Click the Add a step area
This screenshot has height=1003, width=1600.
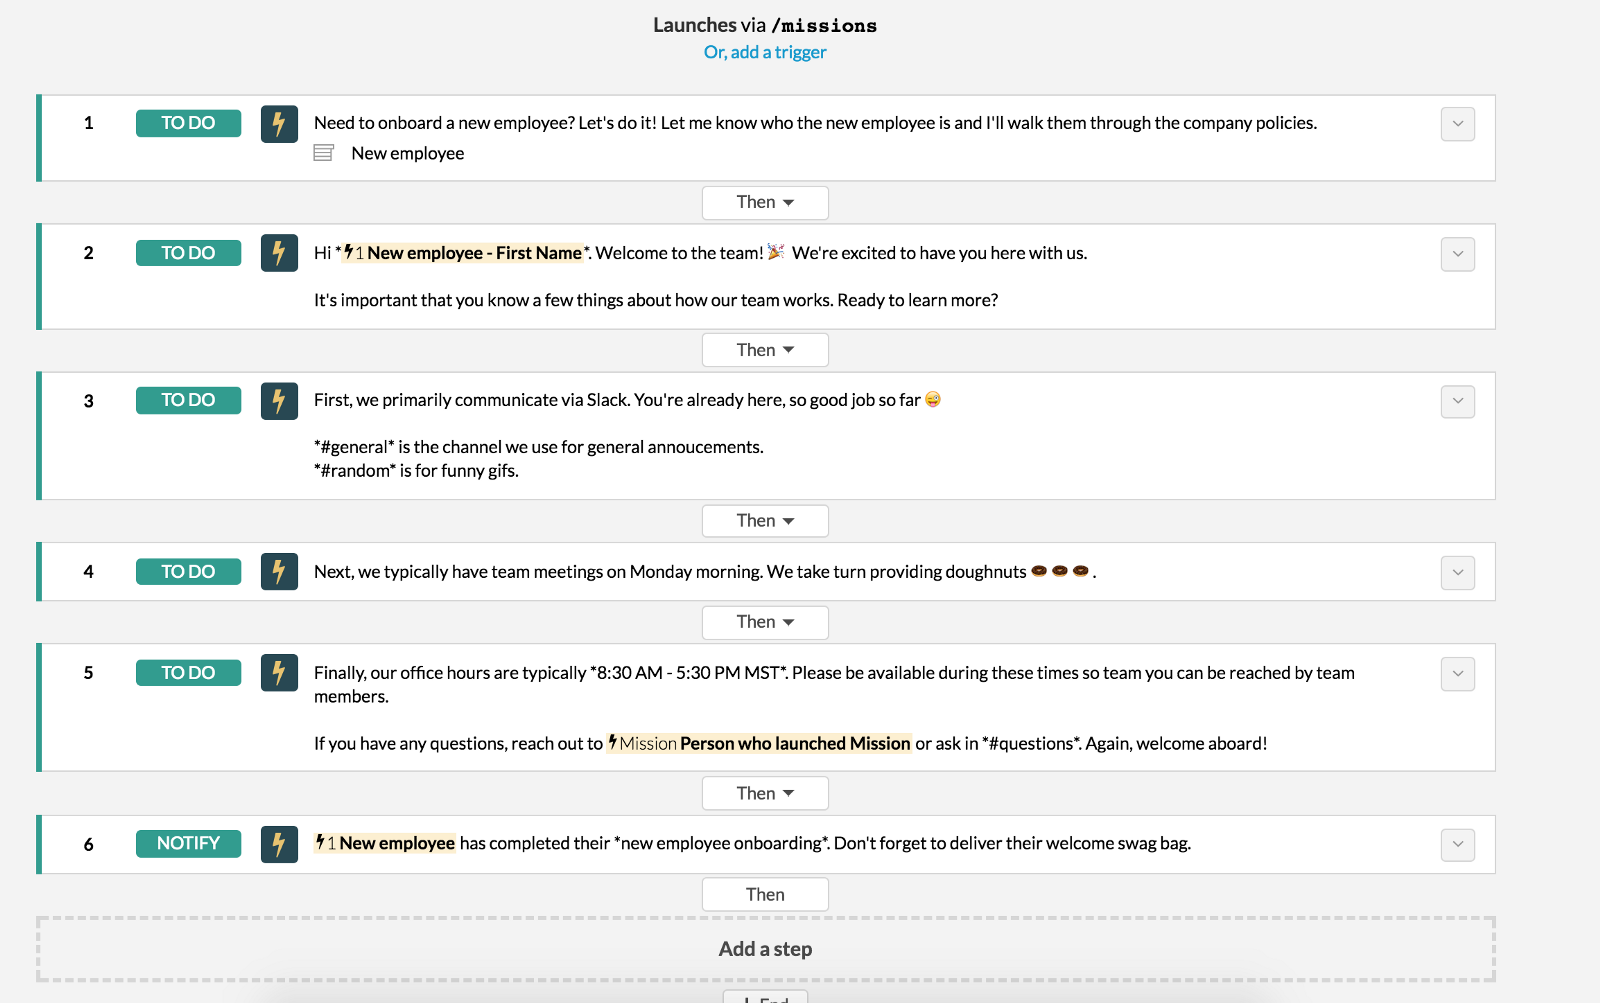pyautogui.click(x=765, y=949)
